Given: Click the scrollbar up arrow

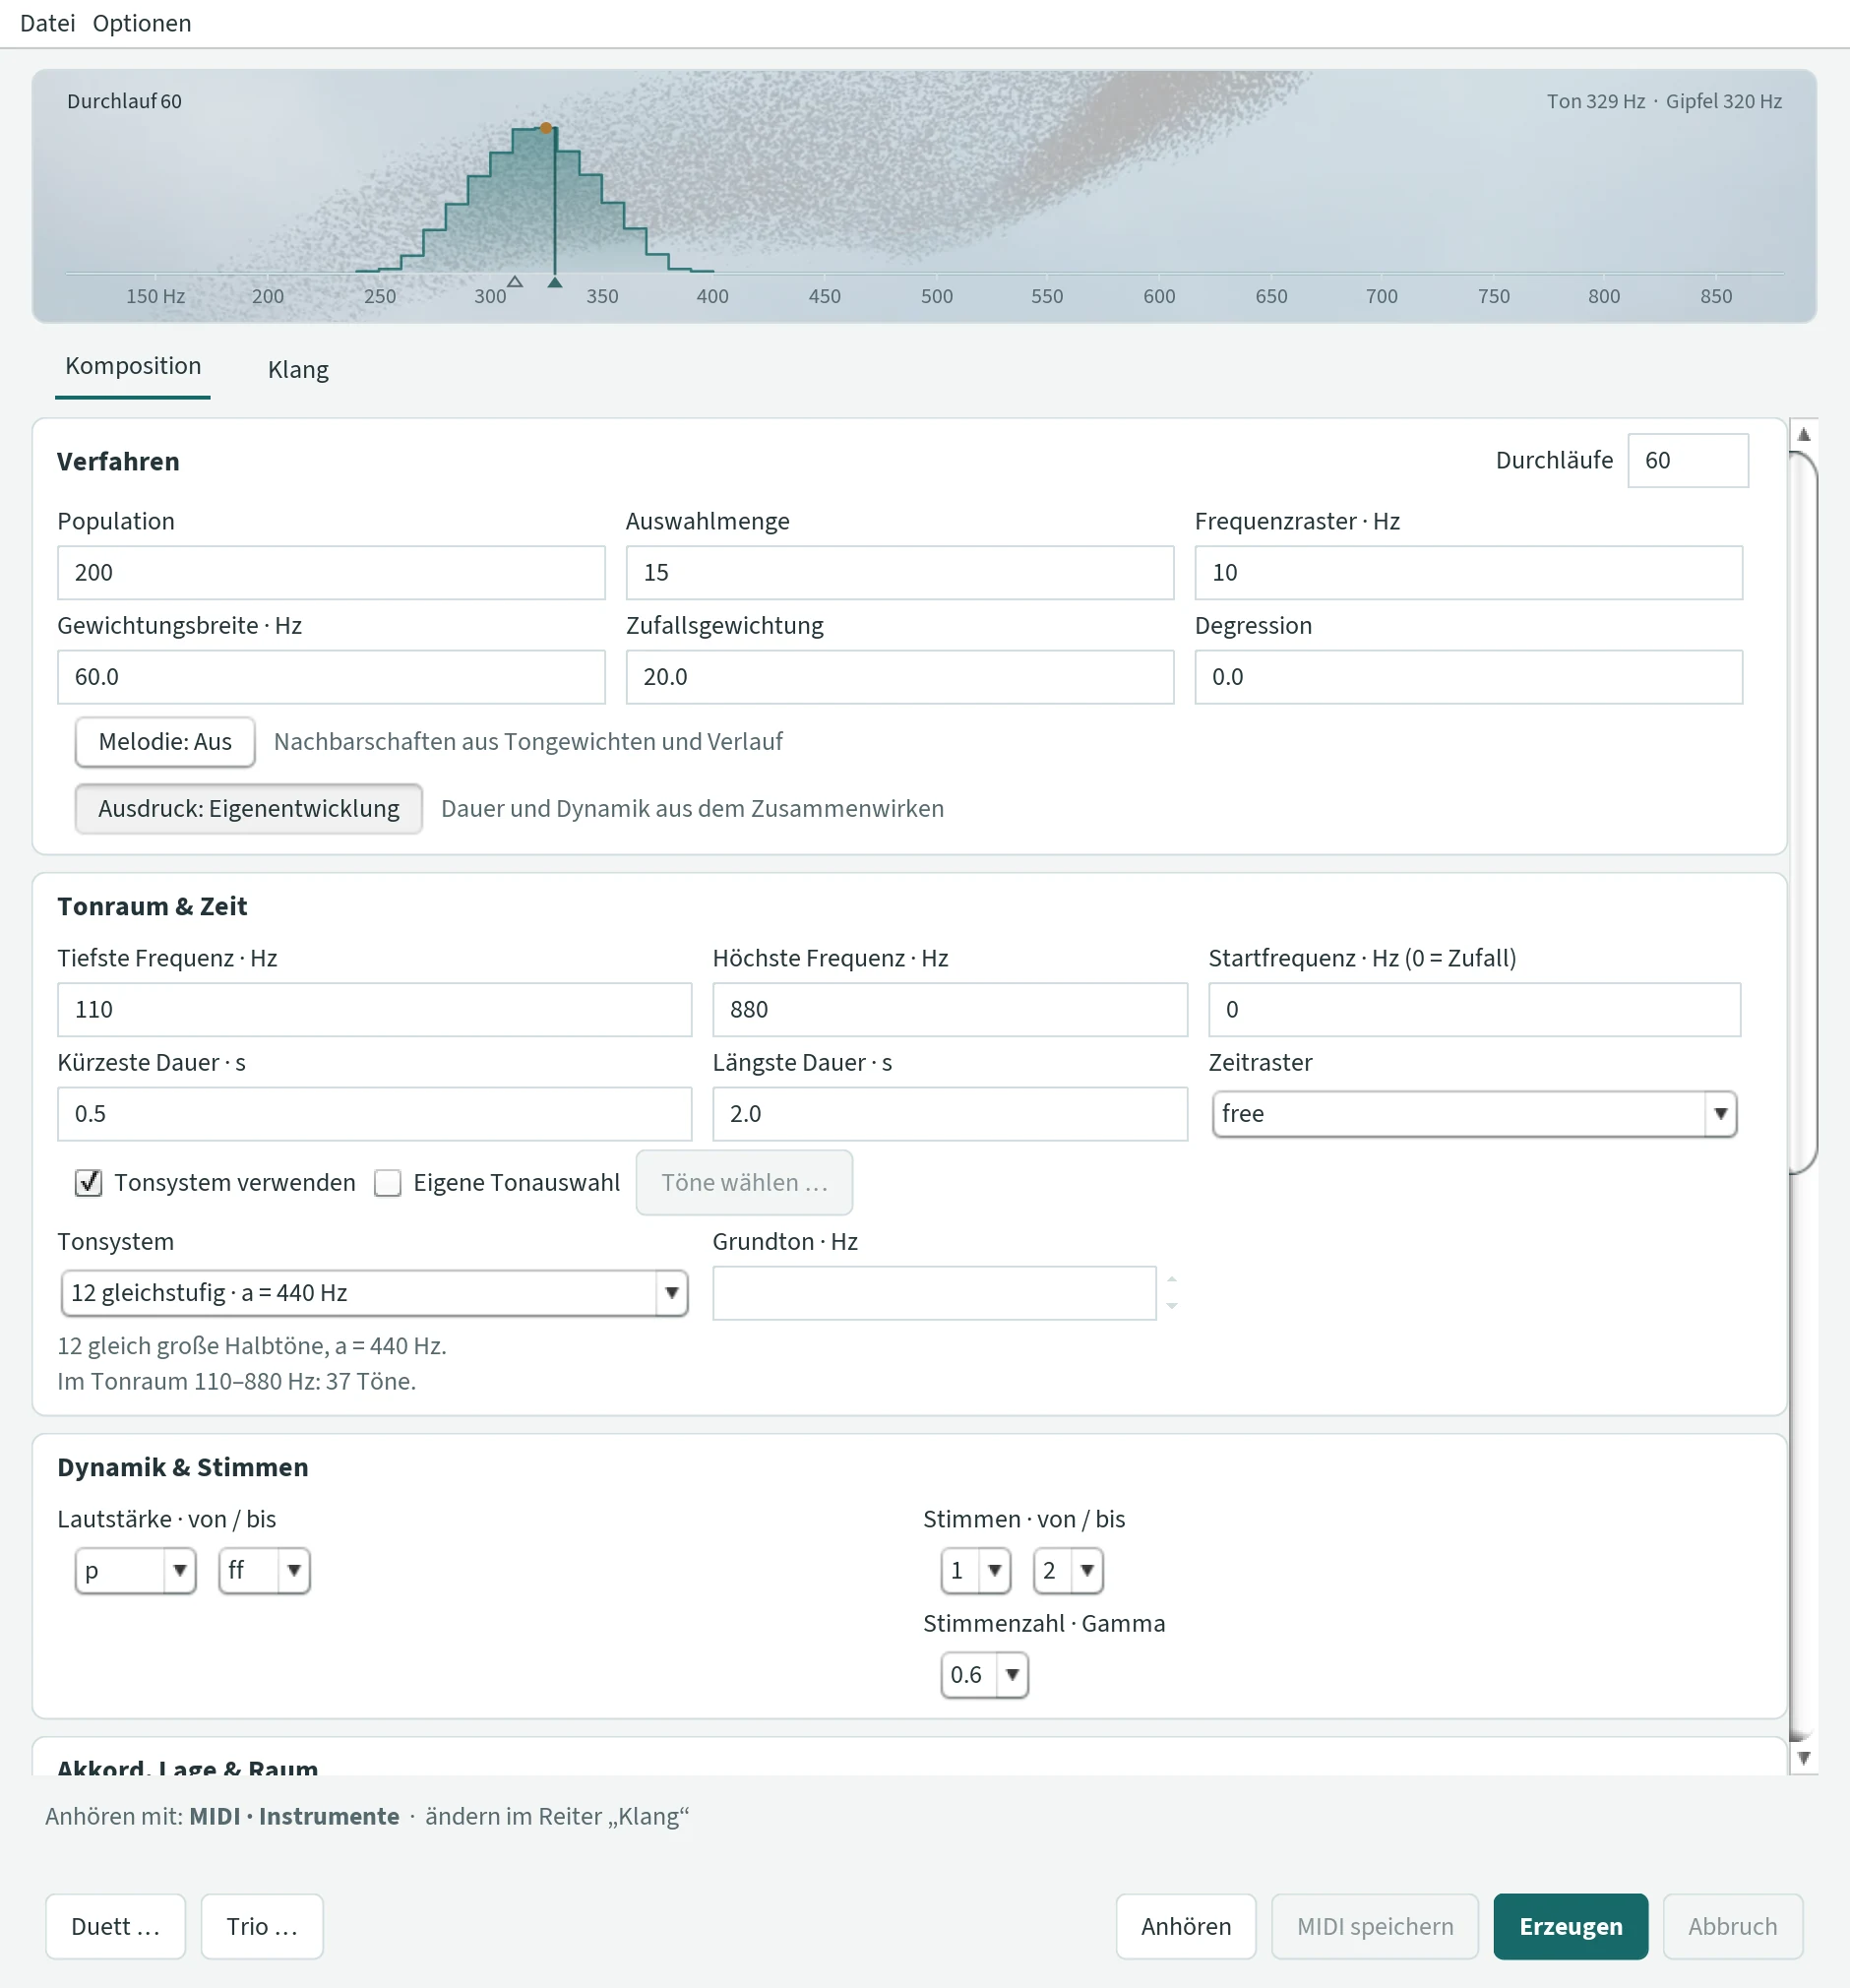Looking at the screenshot, I should (x=1804, y=434).
